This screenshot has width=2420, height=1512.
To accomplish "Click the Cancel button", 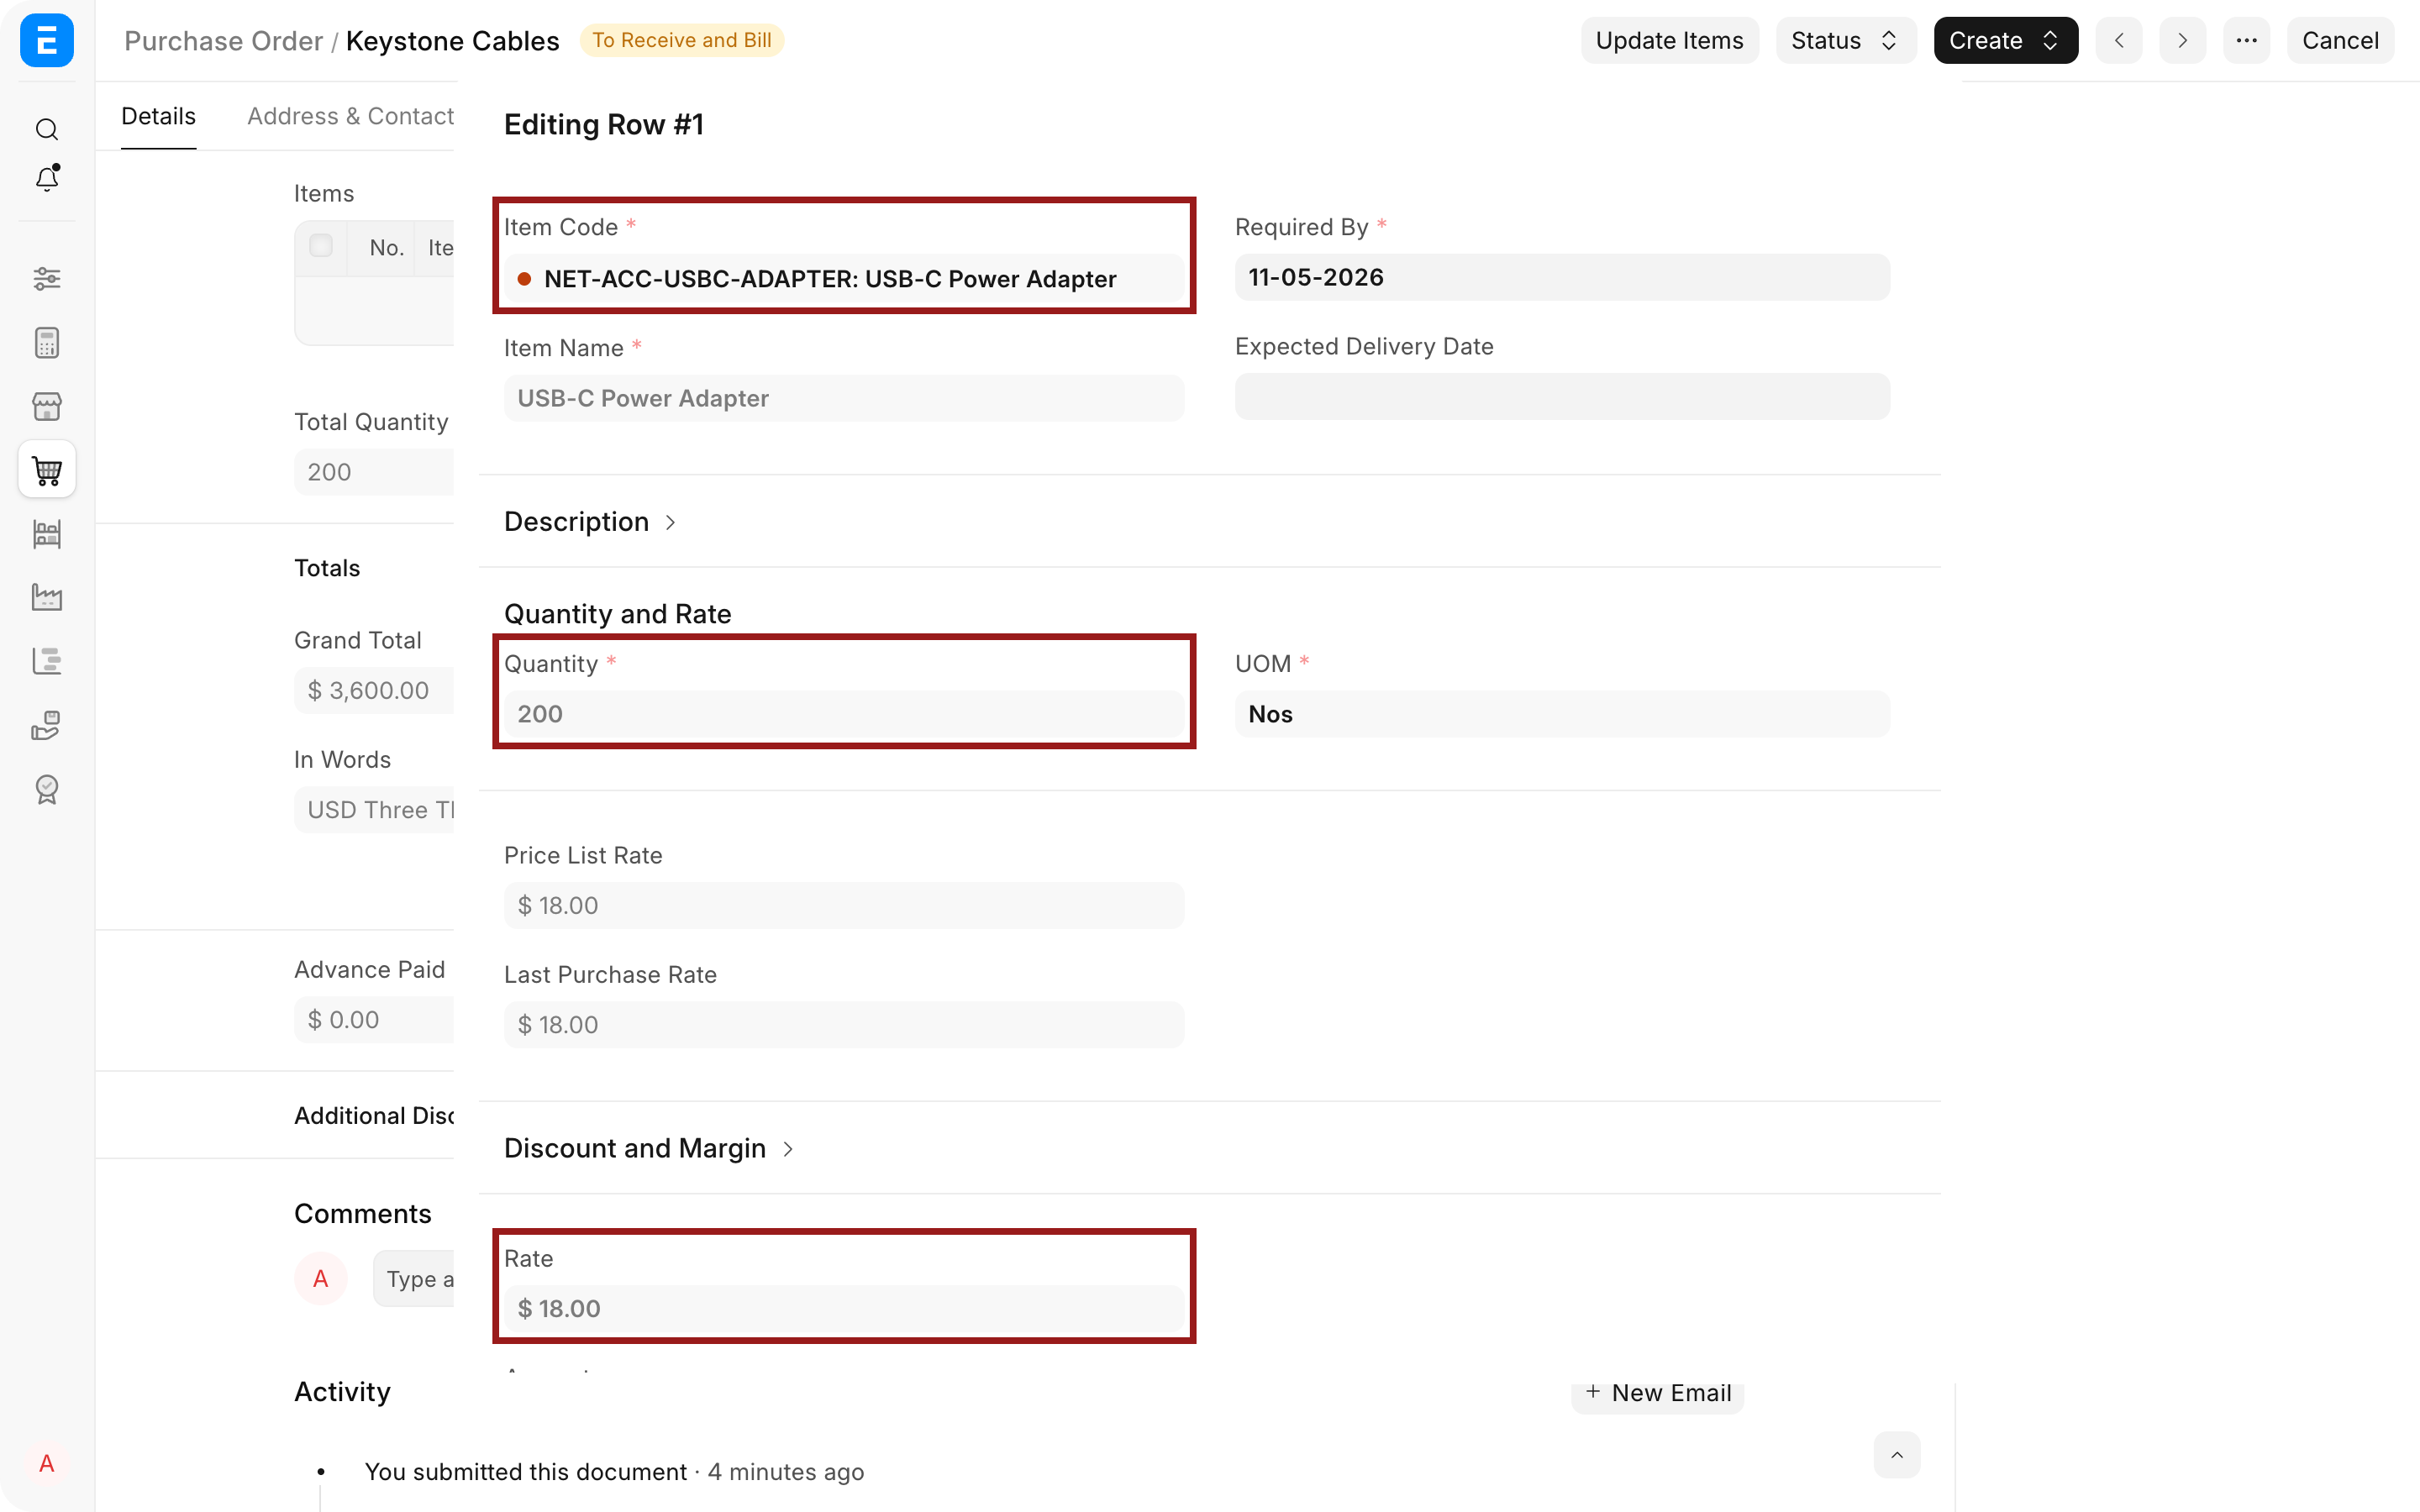I will click(x=2339, y=41).
